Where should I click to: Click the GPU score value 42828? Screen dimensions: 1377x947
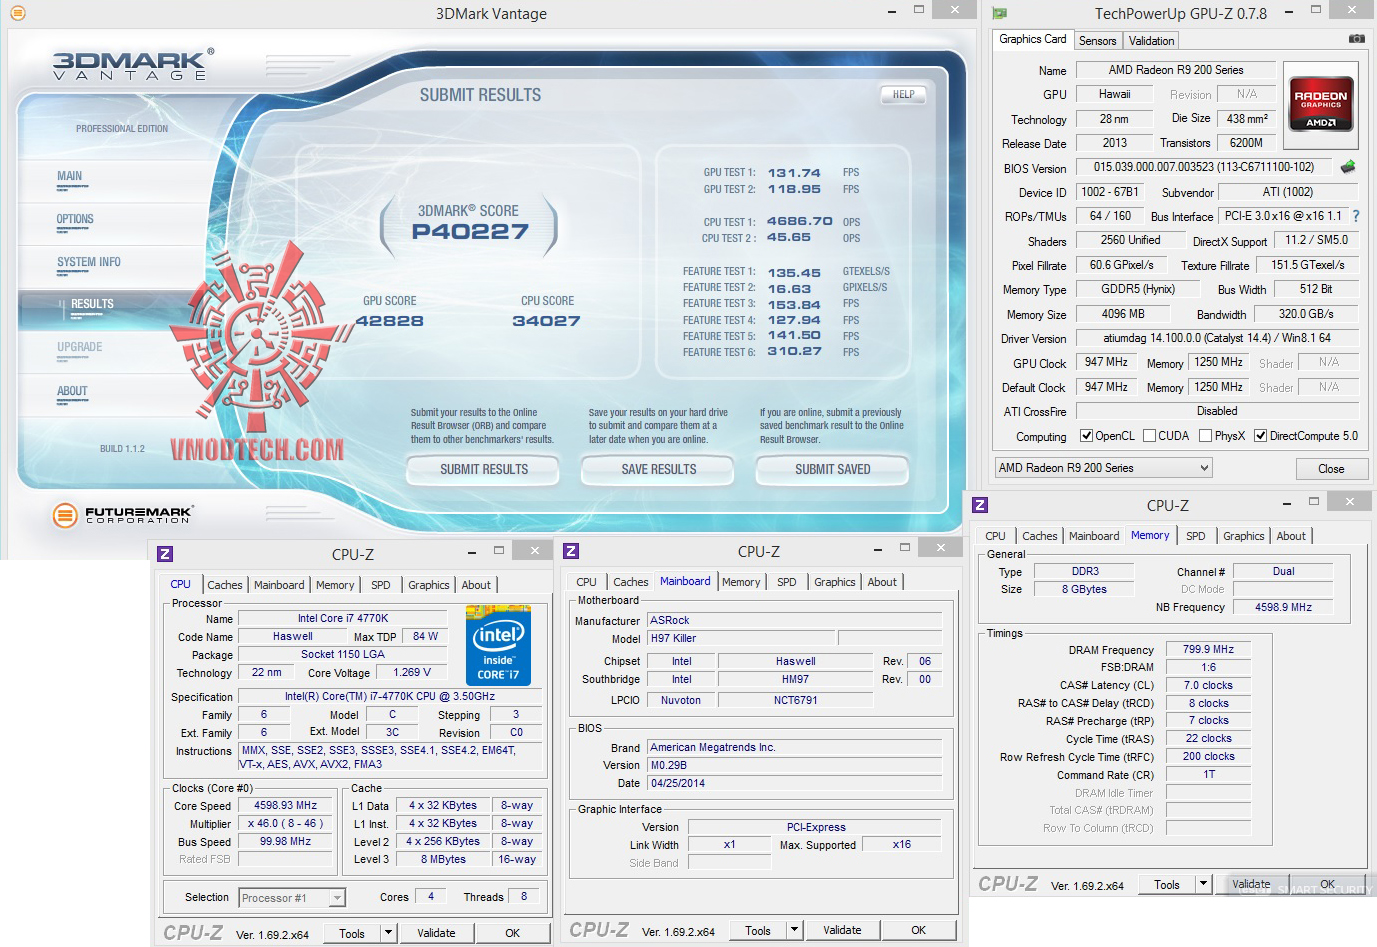[389, 321]
